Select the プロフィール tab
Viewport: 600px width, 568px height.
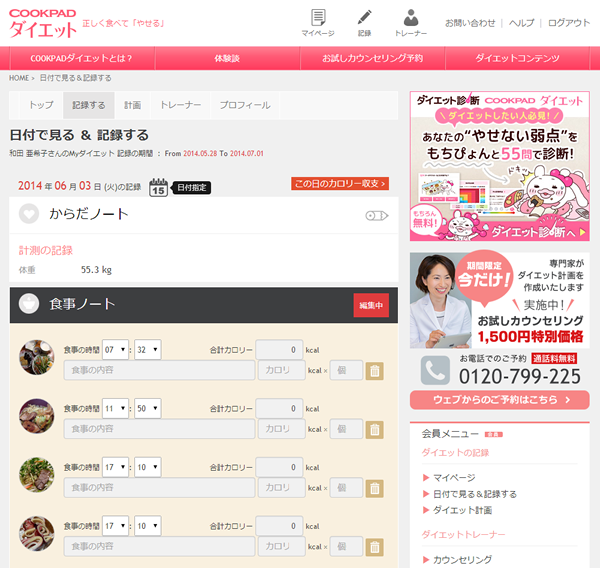click(x=245, y=105)
